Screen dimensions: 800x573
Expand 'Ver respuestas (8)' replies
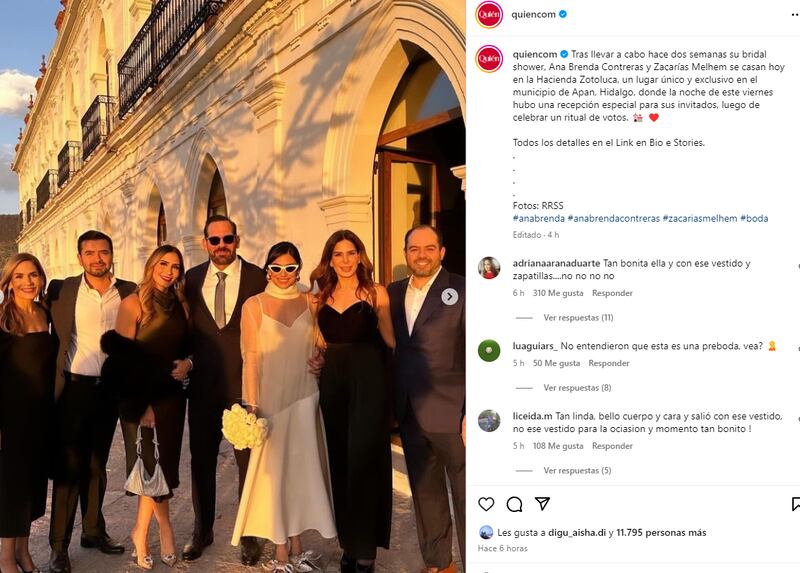(x=577, y=388)
